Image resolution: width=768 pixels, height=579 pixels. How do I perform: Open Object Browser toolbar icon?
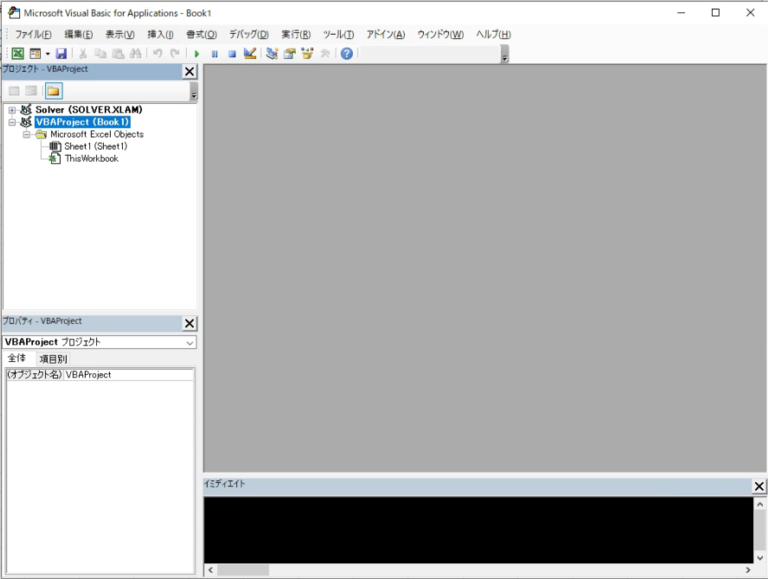[307, 53]
